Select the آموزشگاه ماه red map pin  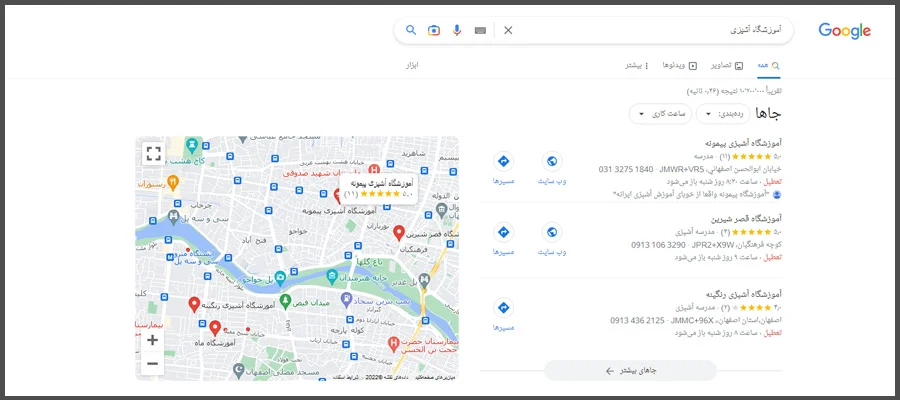click(215, 328)
